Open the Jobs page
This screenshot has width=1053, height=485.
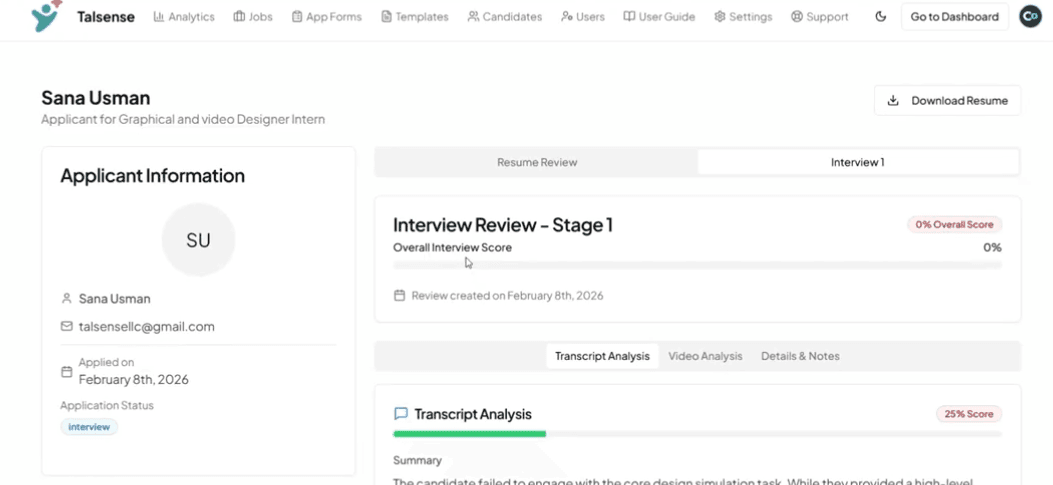pos(253,17)
